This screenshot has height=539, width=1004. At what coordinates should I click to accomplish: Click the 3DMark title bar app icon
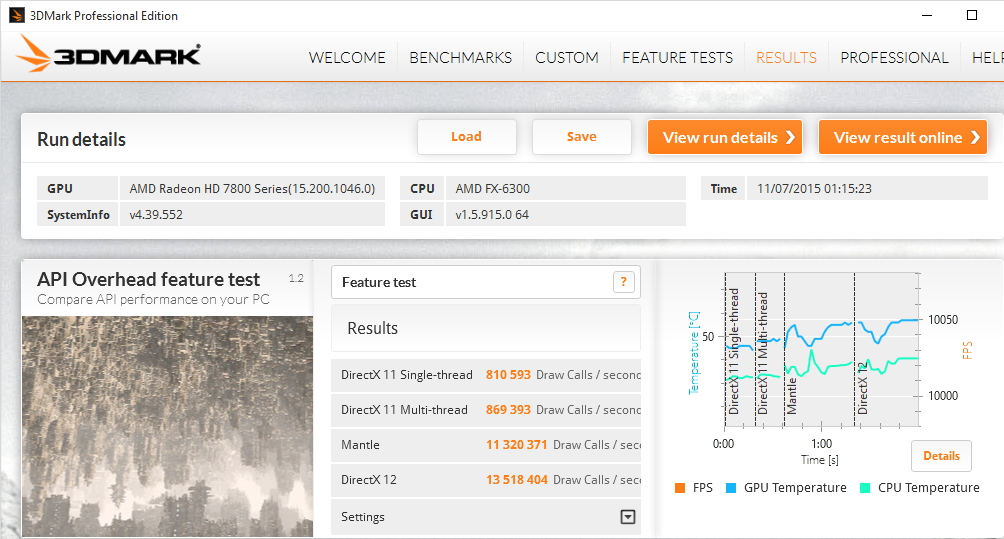click(17, 15)
